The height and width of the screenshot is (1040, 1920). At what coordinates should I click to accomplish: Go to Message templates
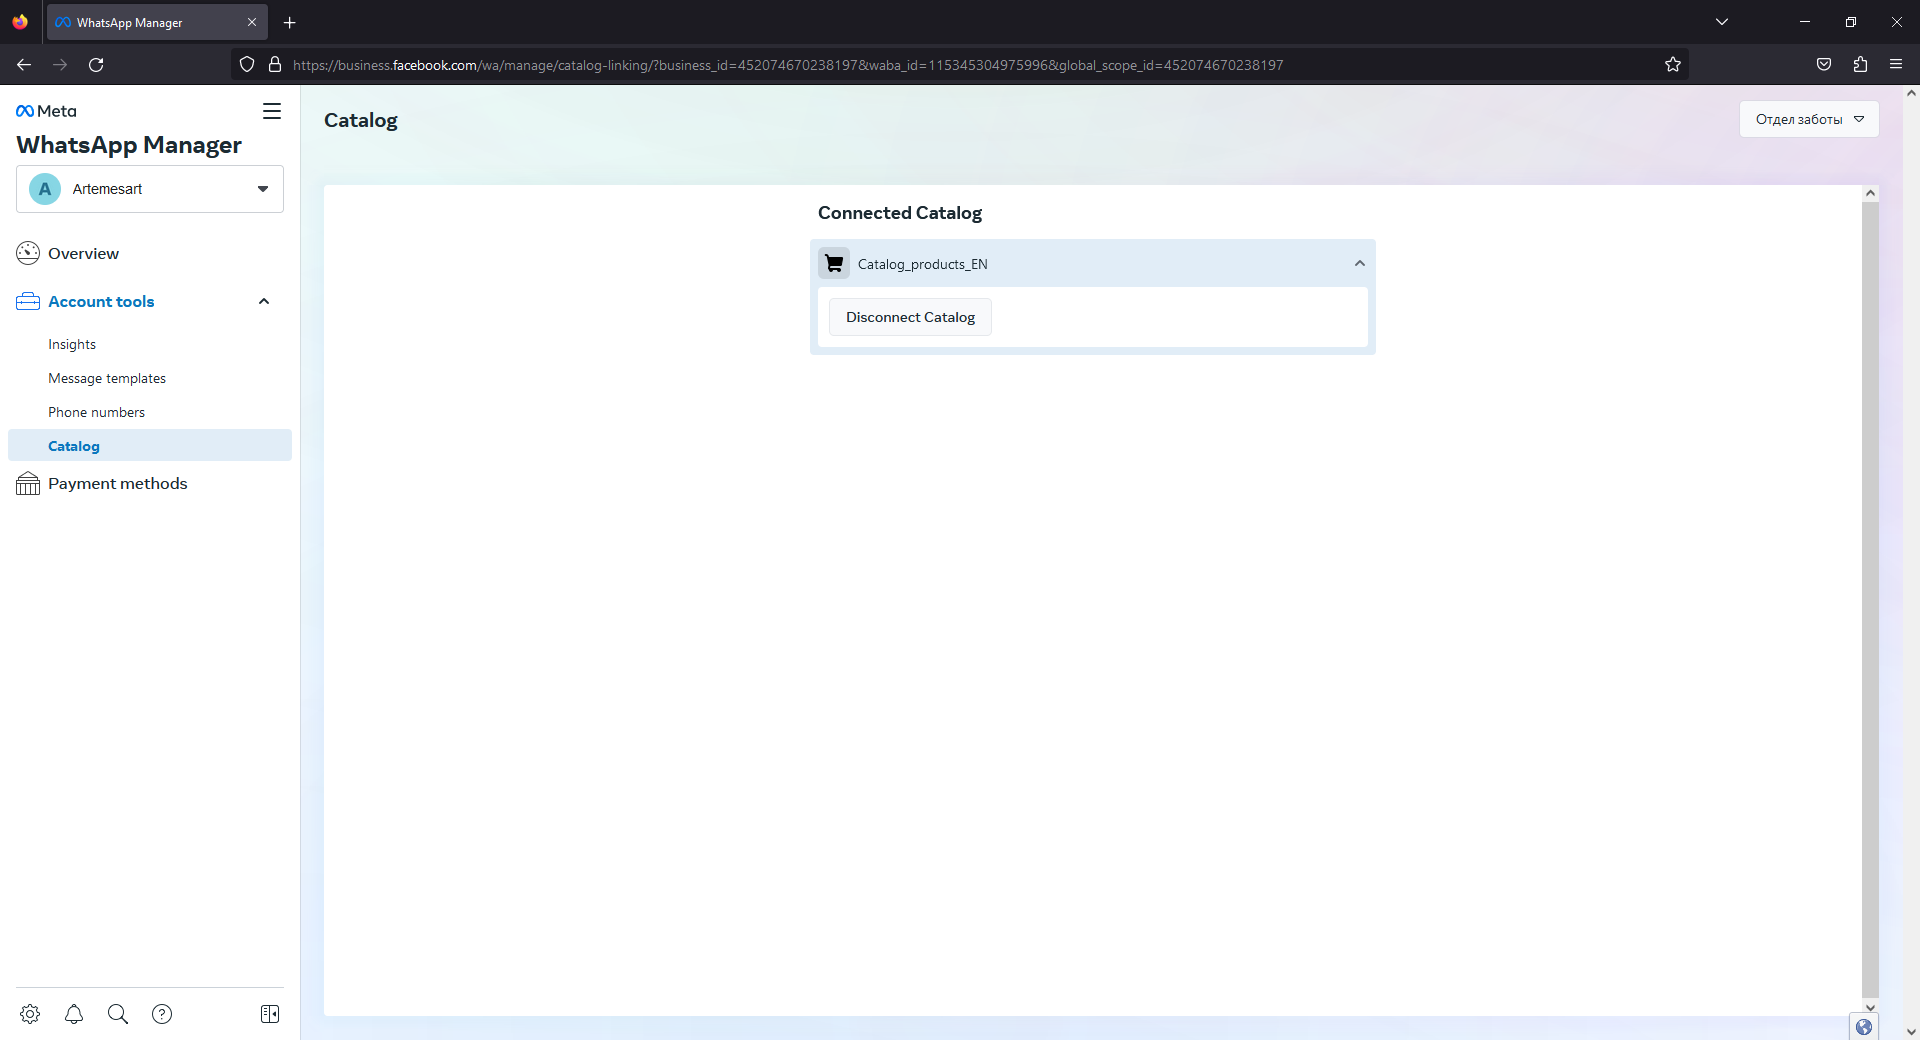point(107,378)
